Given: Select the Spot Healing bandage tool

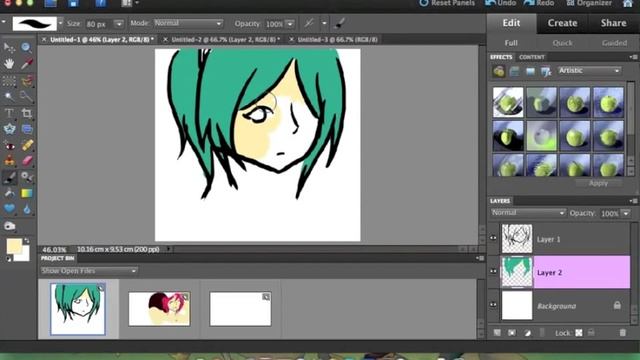Looking at the screenshot, I should click(x=26, y=145).
